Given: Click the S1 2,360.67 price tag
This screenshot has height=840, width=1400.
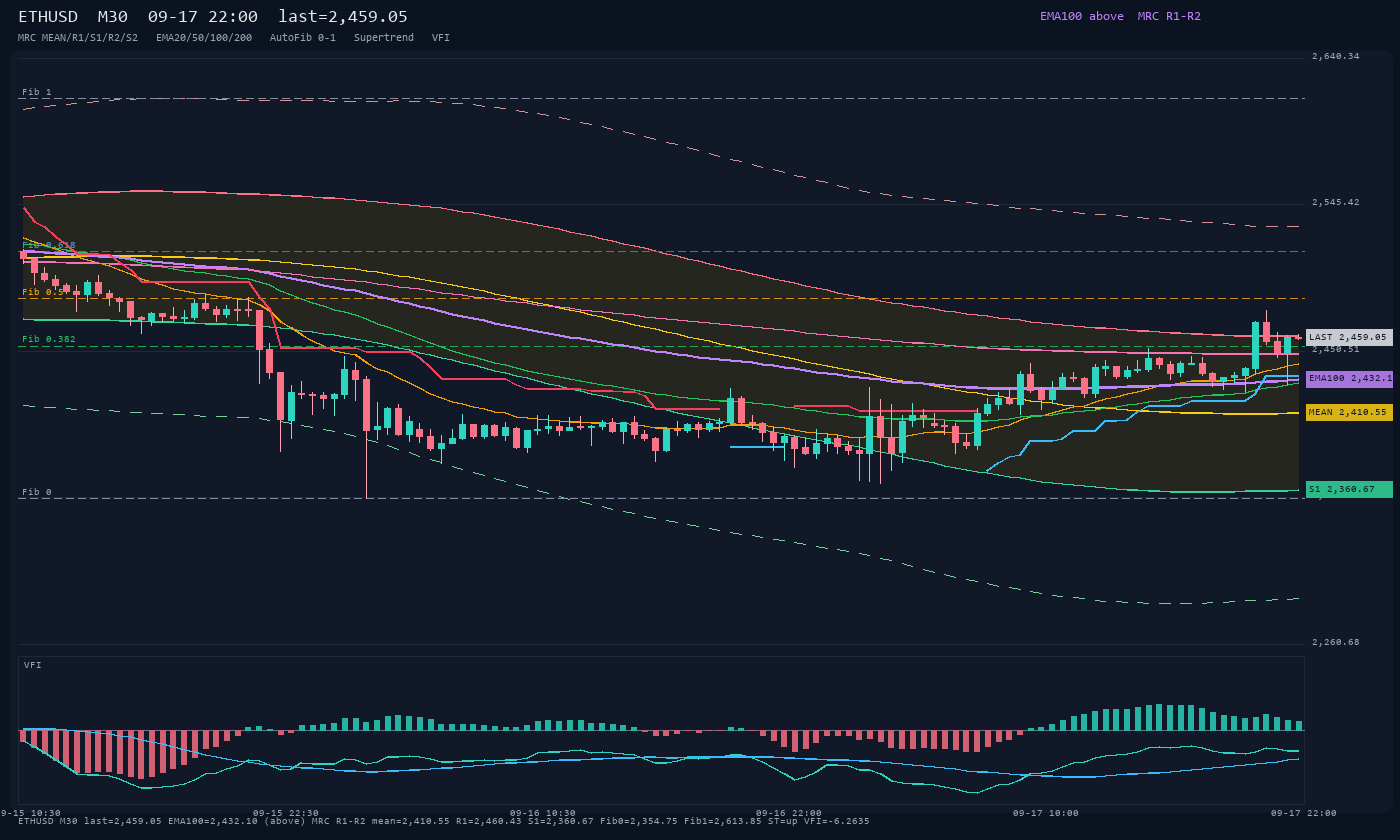Looking at the screenshot, I should 1349,489.
